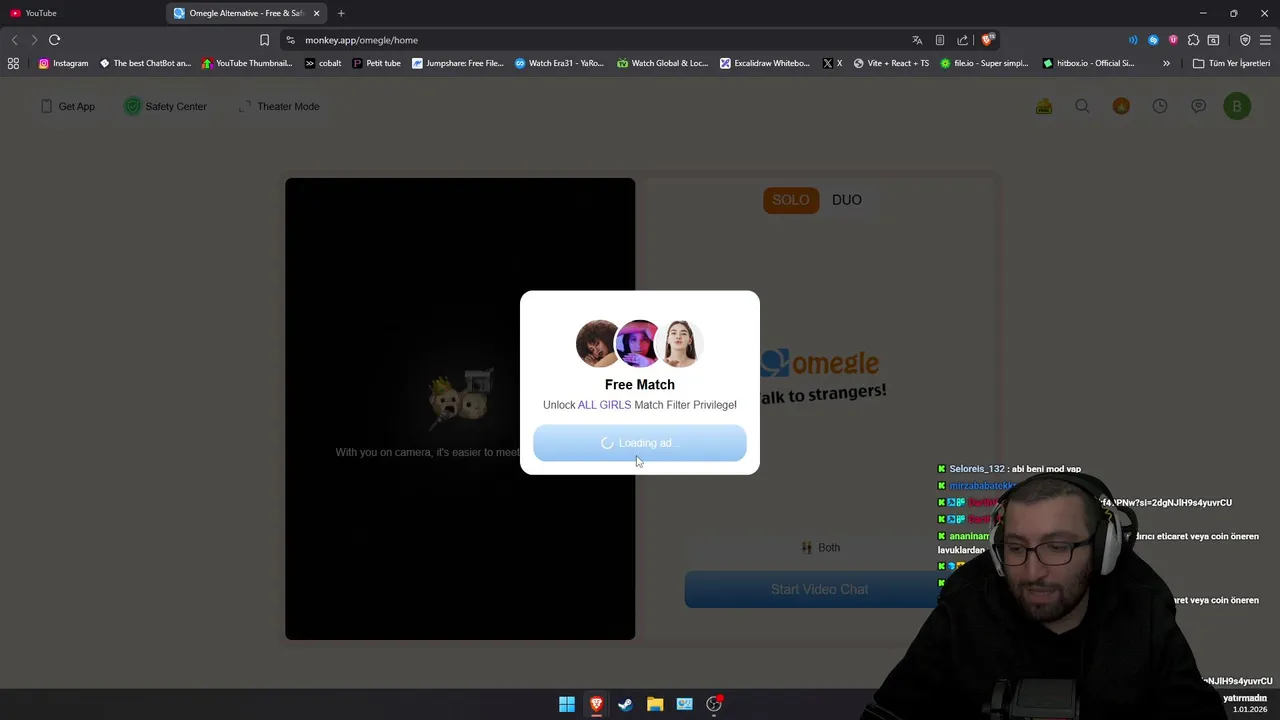The width and height of the screenshot is (1280, 720).
Task: Open The best ChatBot bookmark
Action: pos(145,63)
